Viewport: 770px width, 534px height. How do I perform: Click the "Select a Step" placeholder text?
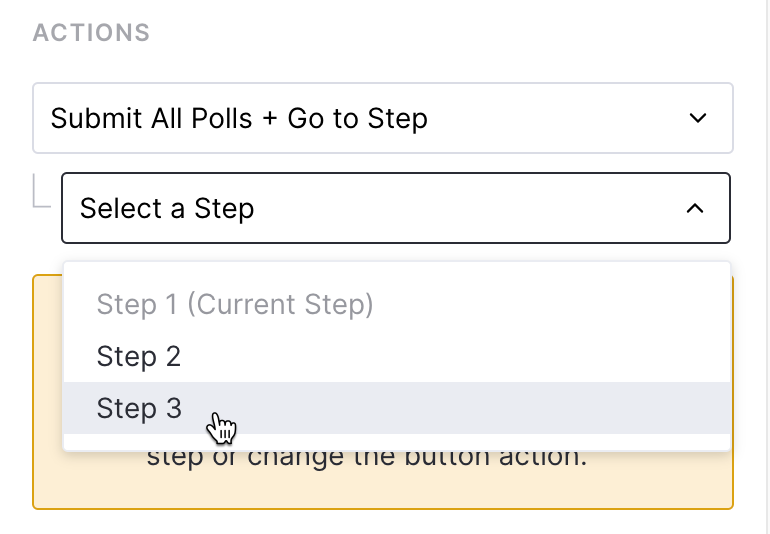167,208
